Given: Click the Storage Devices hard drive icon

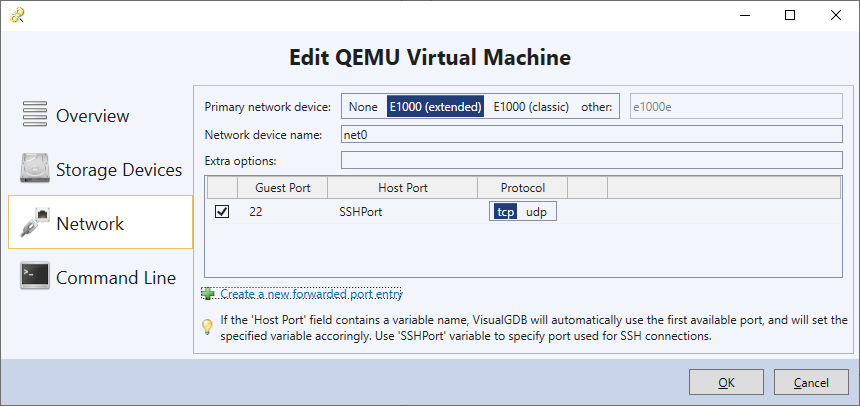Looking at the screenshot, I should tap(35, 168).
